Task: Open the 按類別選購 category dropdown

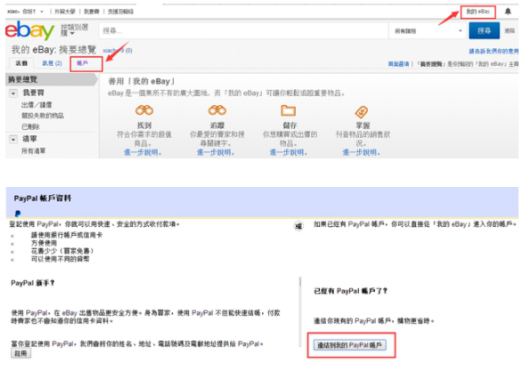Action: pyautogui.click(x=74, y=30)
